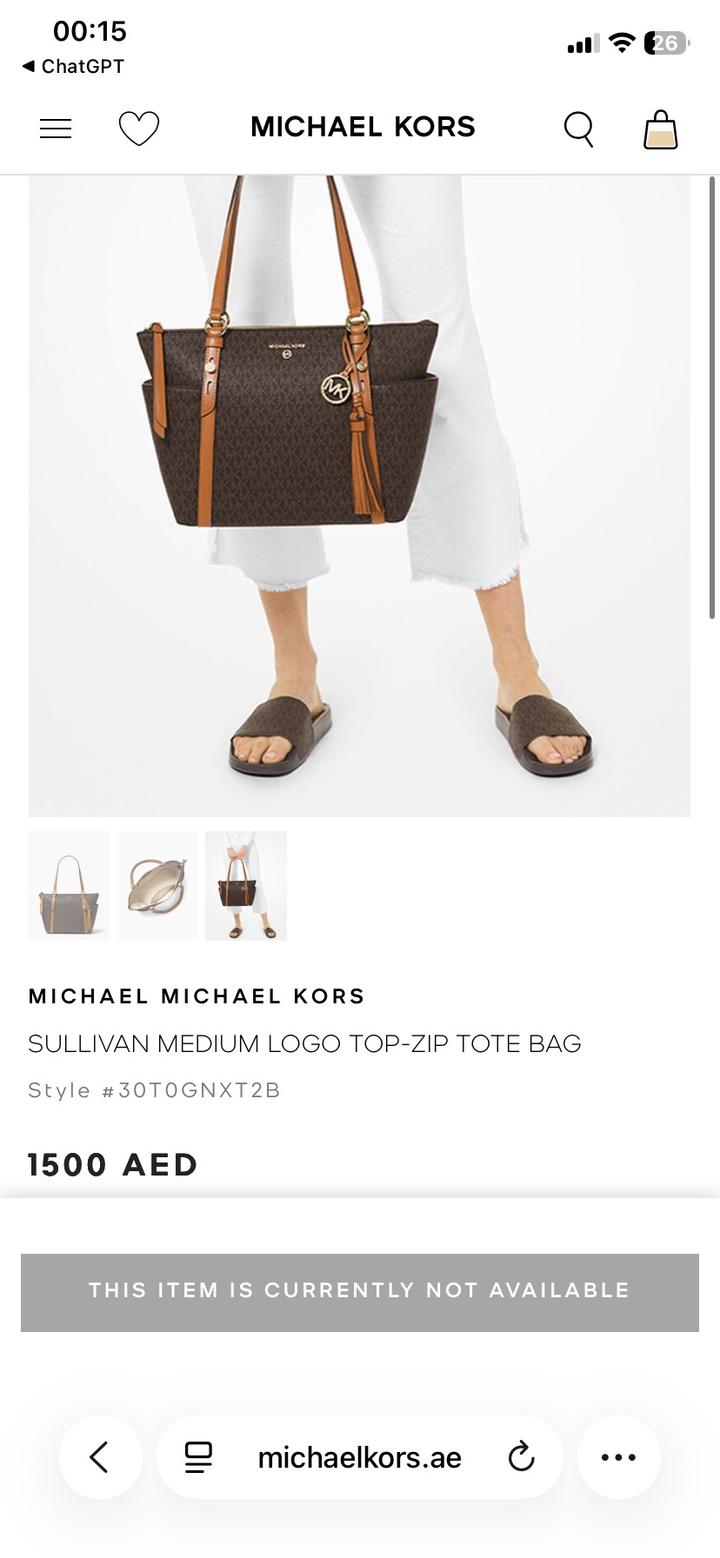Go back with browser back arrow
This screenshot has width=720, height=1558.
pyautogui.click(x=99, y=1457)
